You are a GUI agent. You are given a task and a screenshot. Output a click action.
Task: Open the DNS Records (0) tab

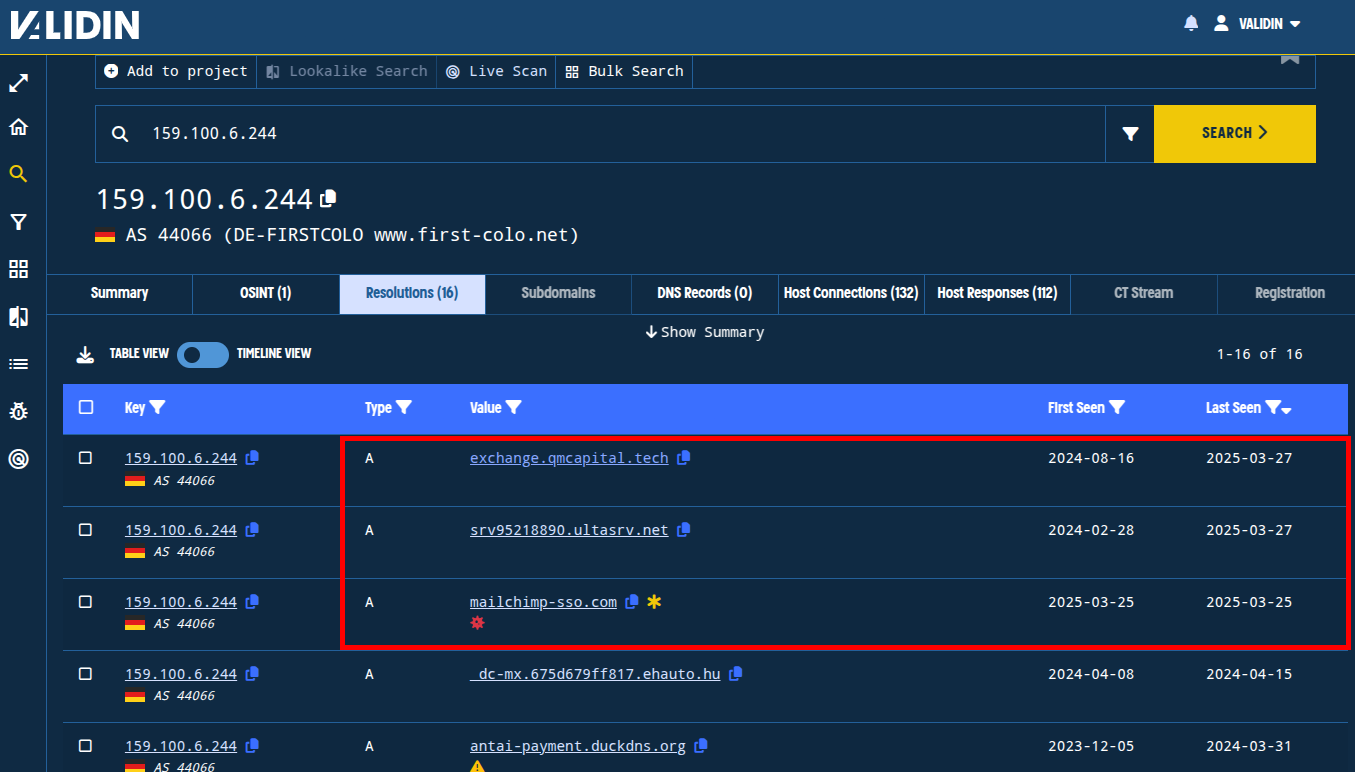[x=705, y=293]
